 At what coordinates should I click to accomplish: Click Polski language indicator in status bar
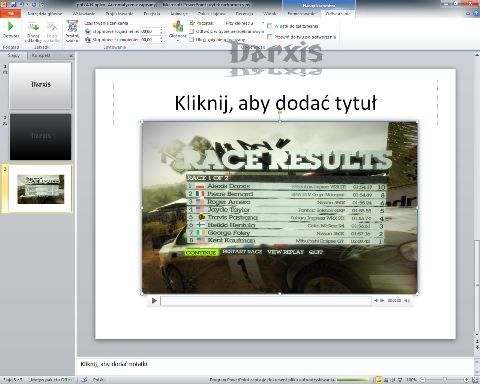[x=98, y=380]
